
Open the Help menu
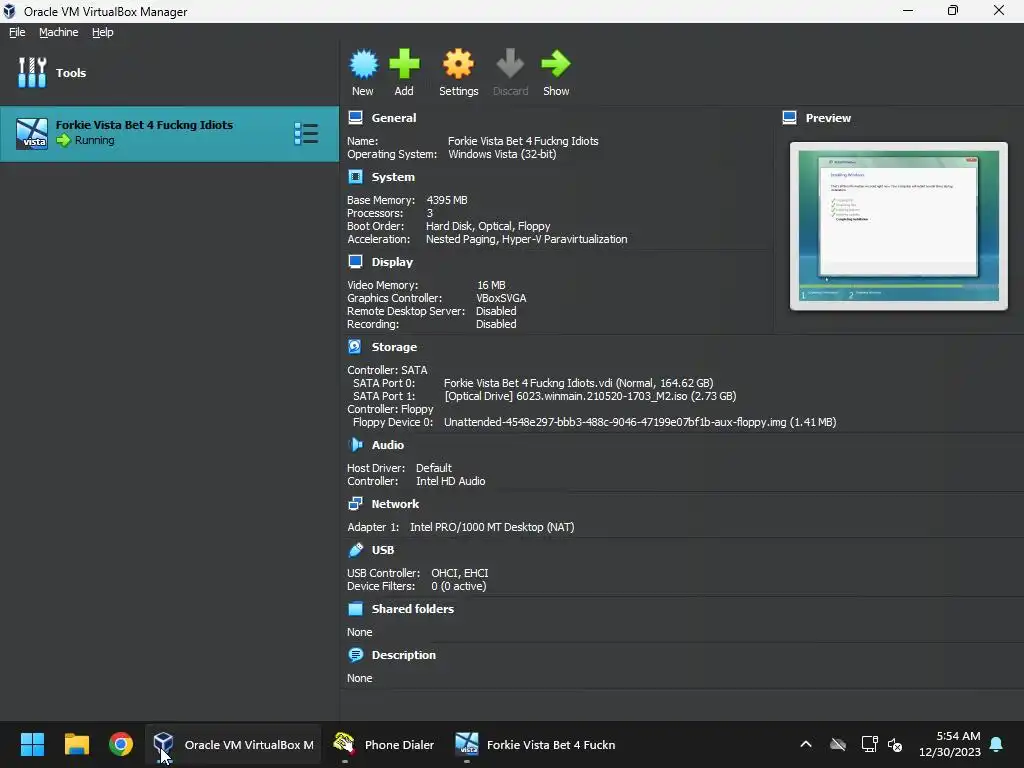point(103,32)
